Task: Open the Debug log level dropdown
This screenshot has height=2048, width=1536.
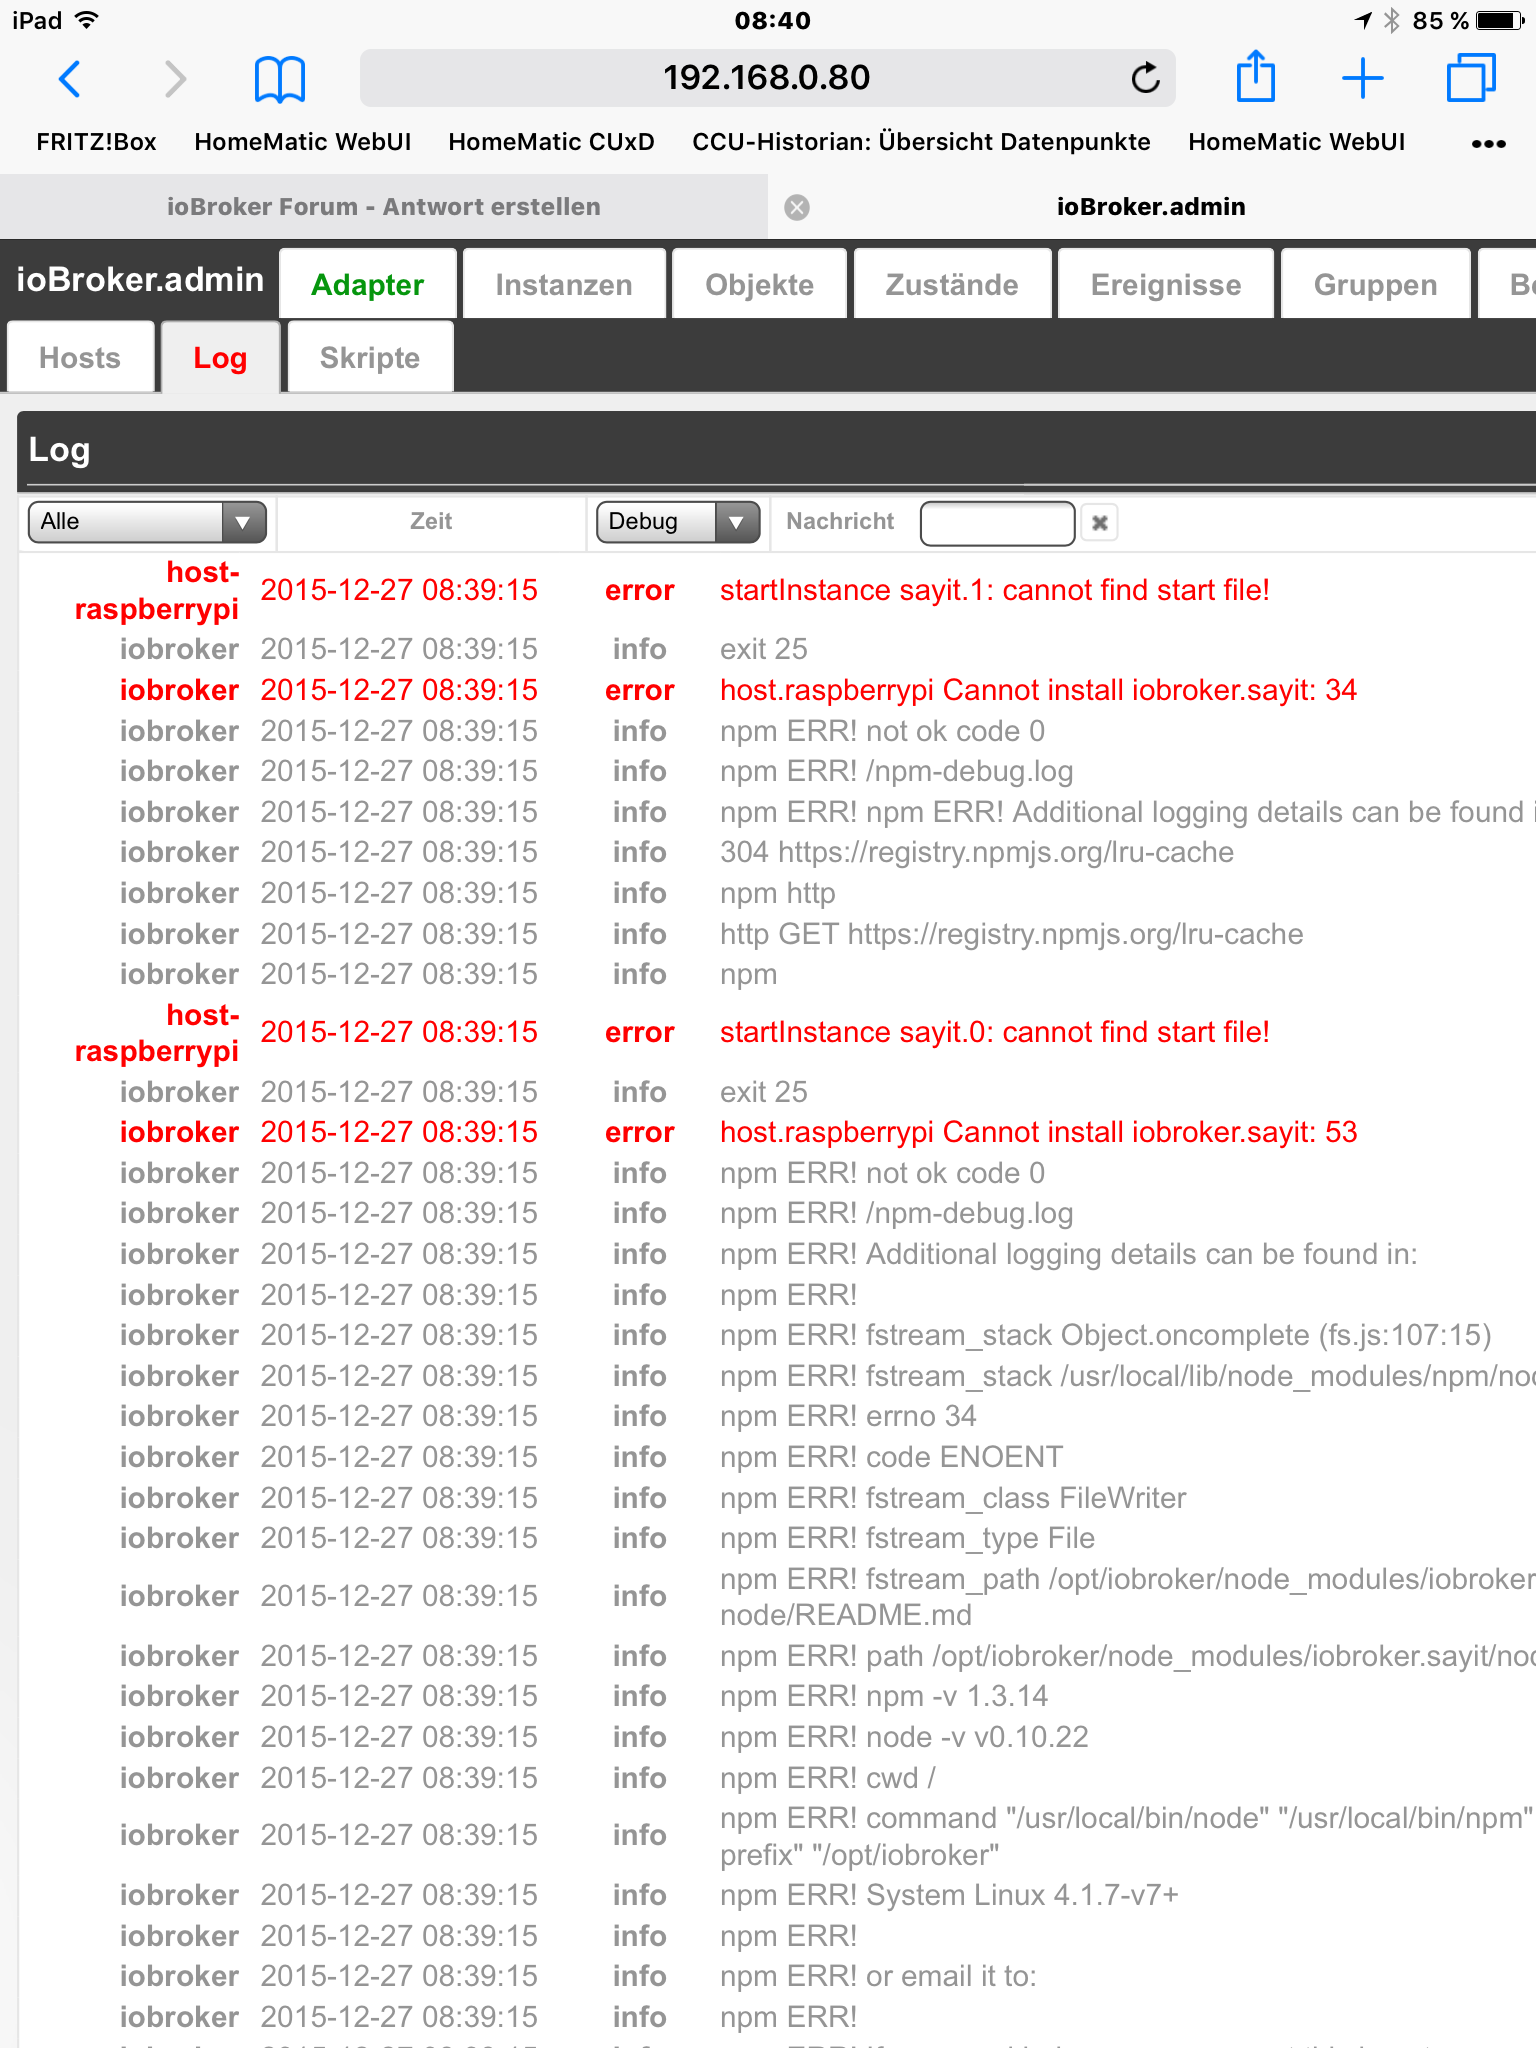Action: 678,522
